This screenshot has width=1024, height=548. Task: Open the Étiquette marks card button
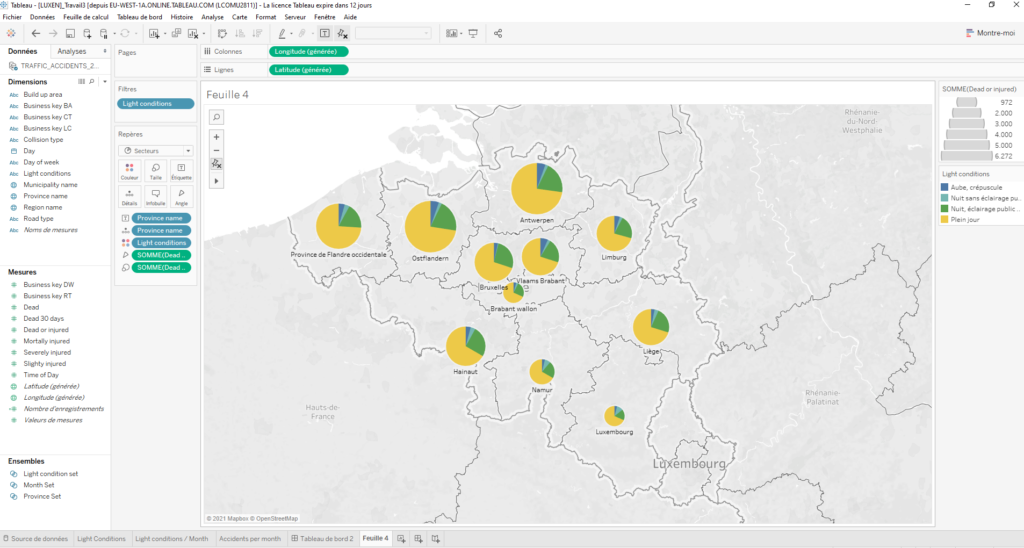point(182,172)
